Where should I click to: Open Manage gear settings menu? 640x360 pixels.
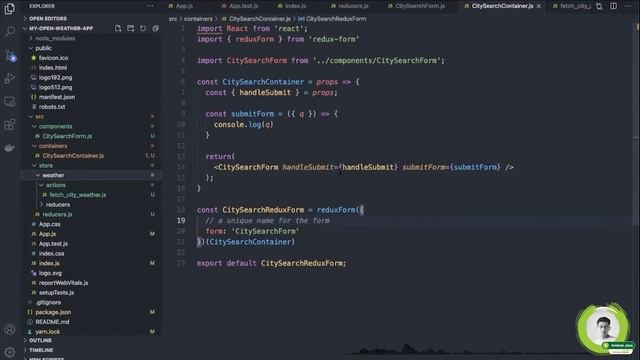tap(9, 351)
